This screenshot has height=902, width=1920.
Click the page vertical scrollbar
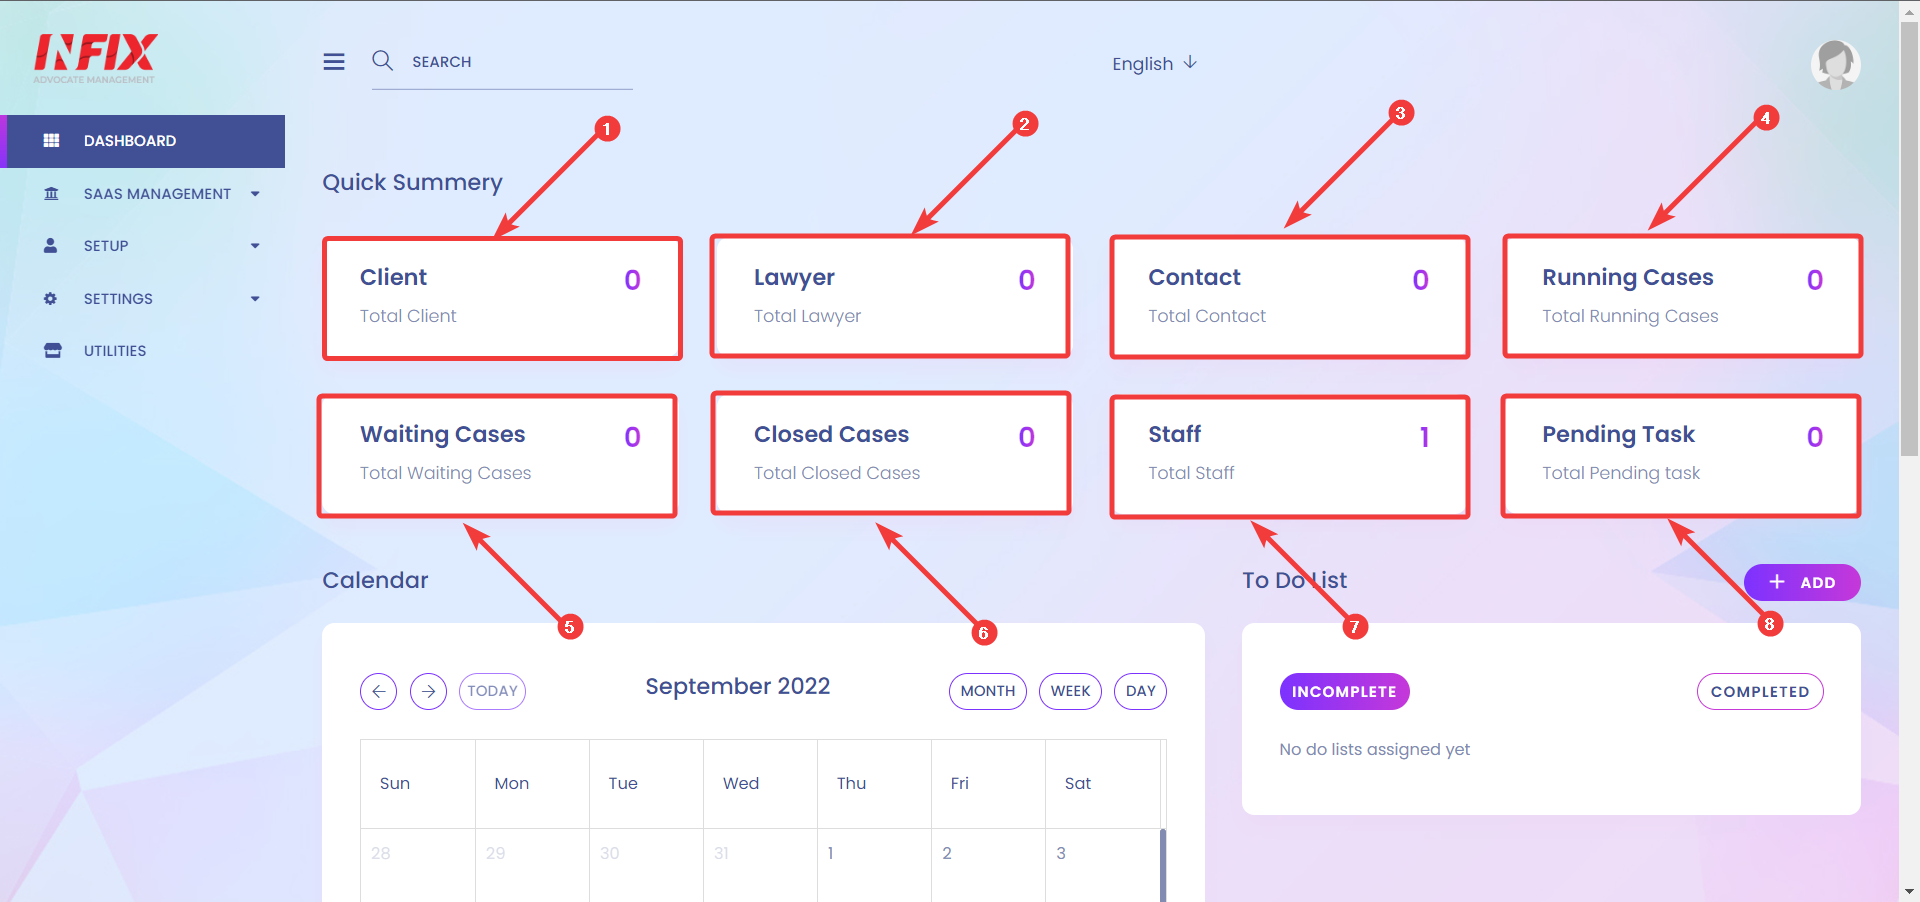tap(1909, 240)
